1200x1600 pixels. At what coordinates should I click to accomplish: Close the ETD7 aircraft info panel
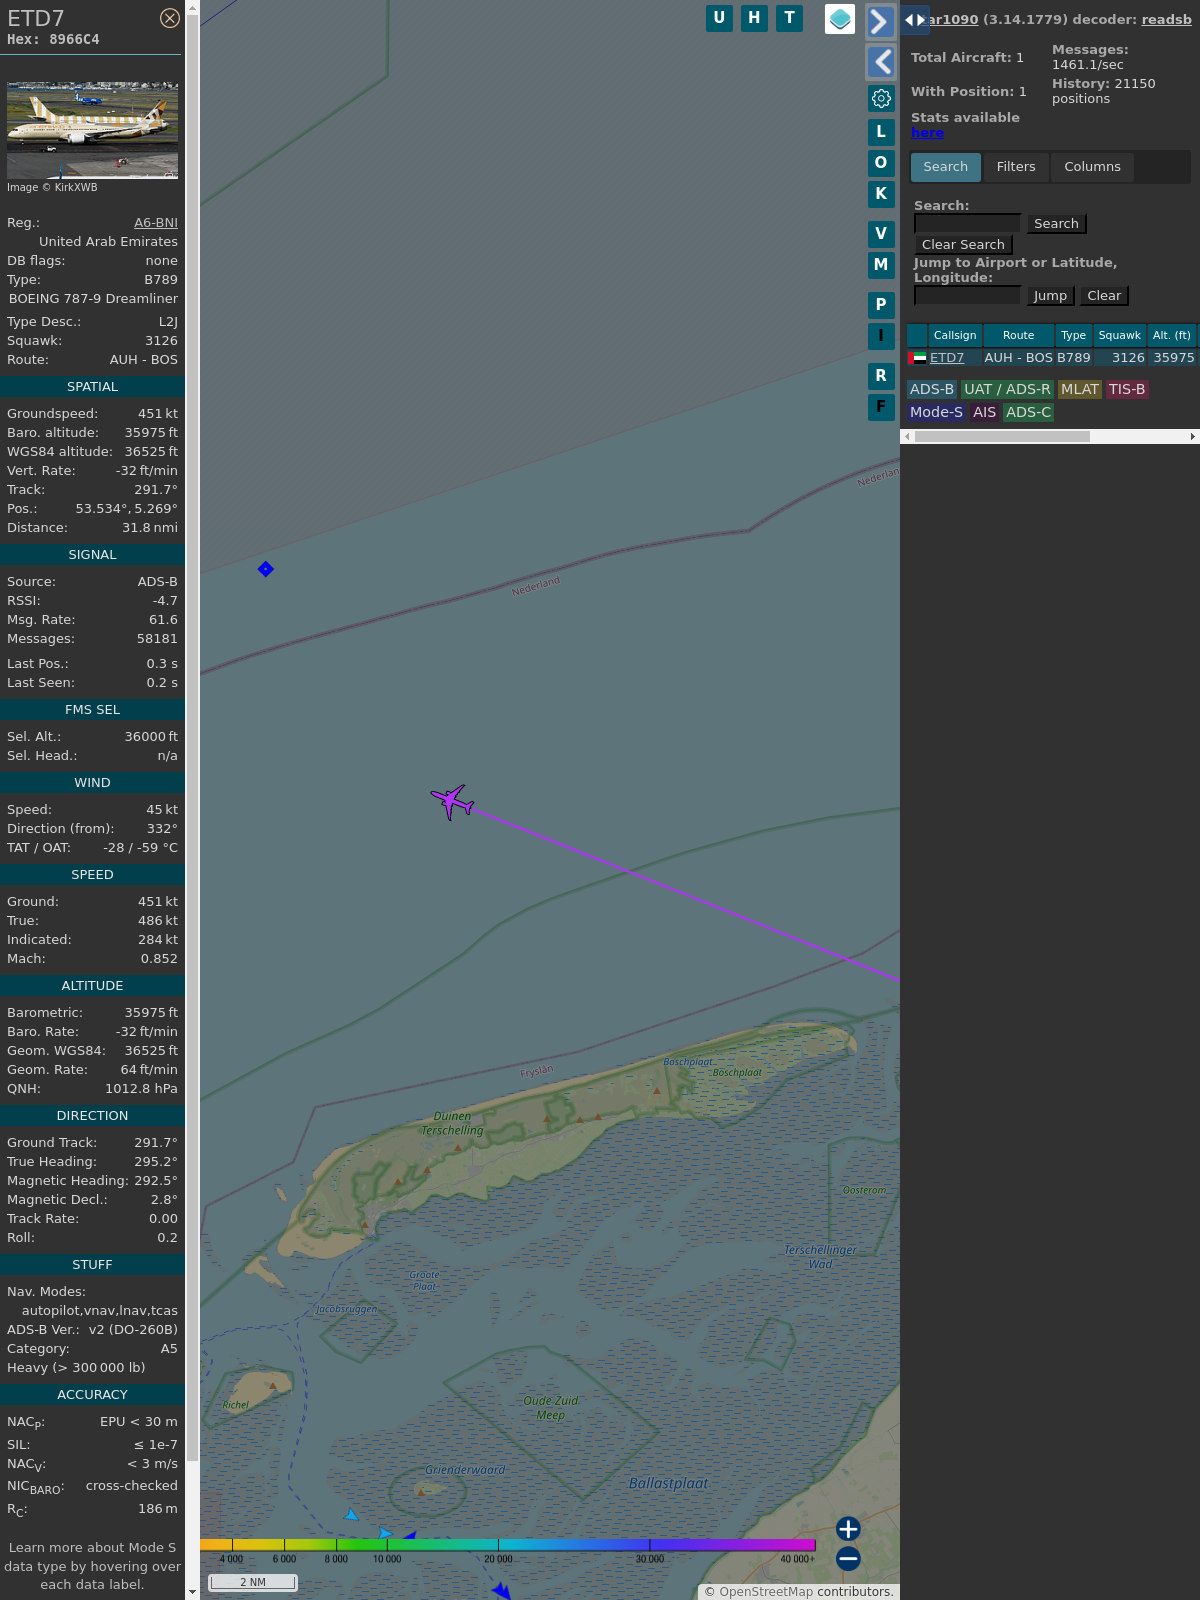170,18
